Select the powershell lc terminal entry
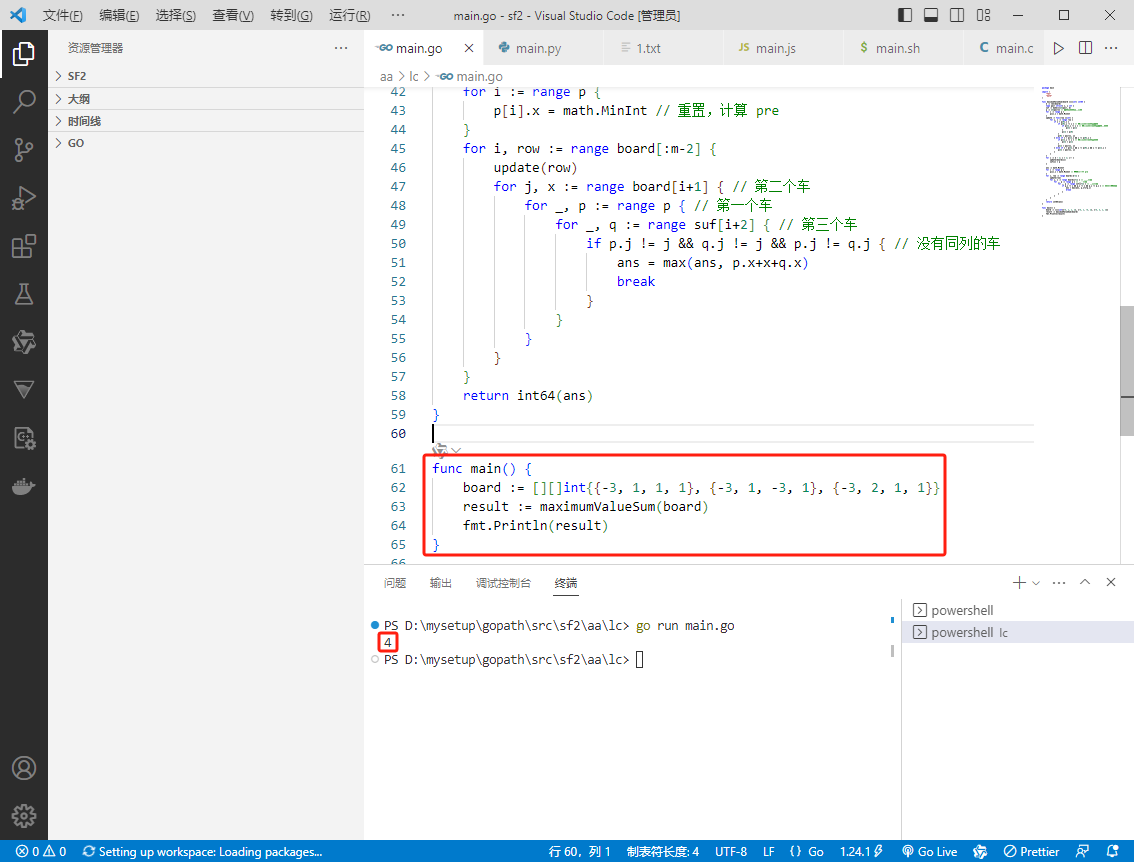Screen dimensions: 1134x862 point(1018,632)
